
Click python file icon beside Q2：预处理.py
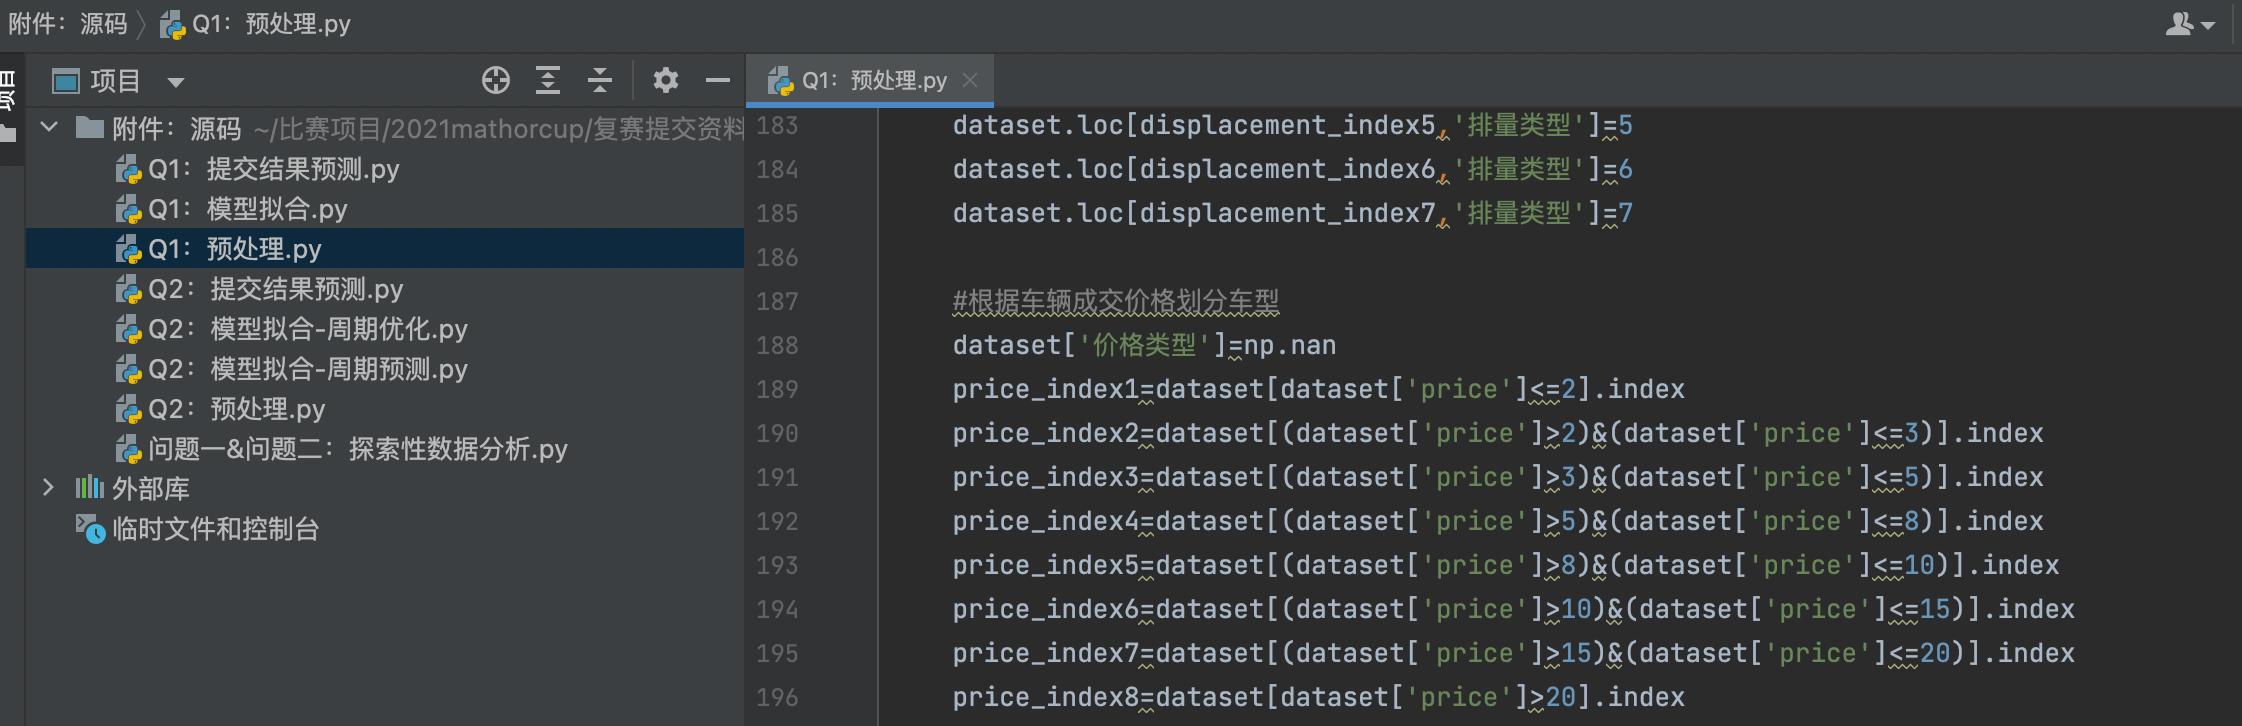point(128,410)
